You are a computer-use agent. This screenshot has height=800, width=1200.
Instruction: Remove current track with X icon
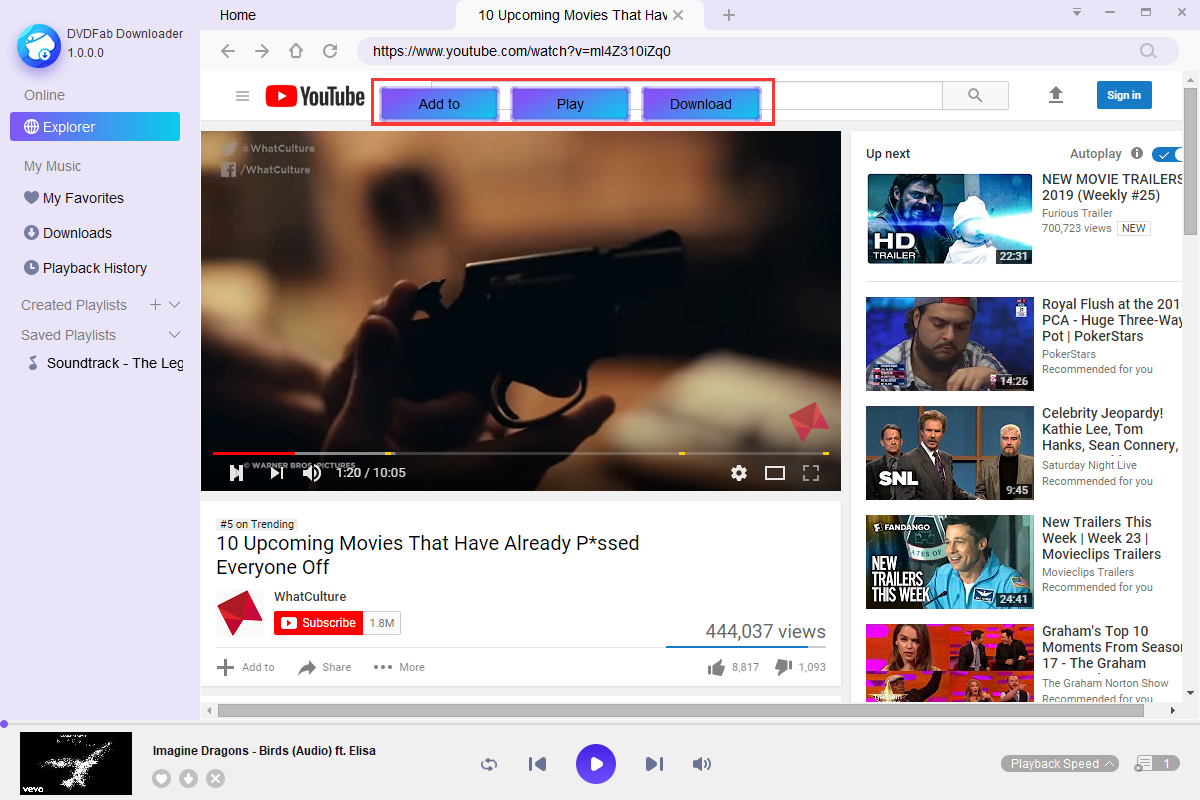point(216,778)
